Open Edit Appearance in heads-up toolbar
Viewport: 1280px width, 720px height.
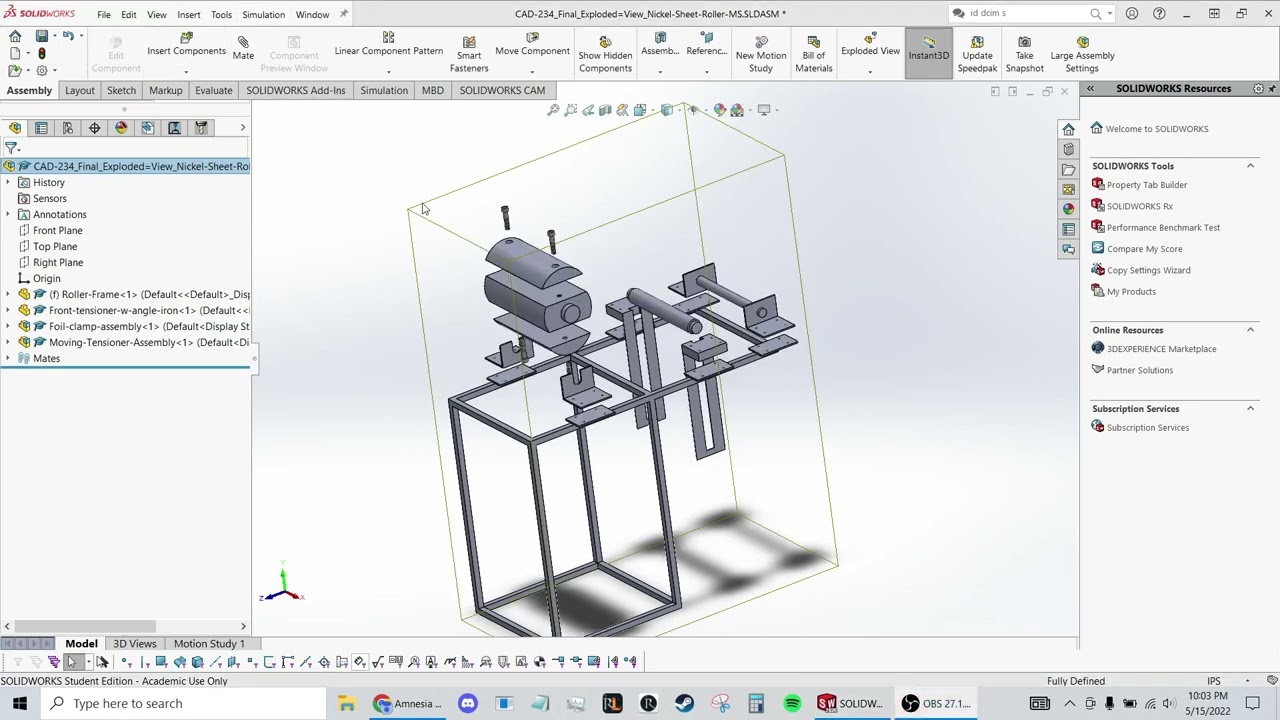[719, 110]
